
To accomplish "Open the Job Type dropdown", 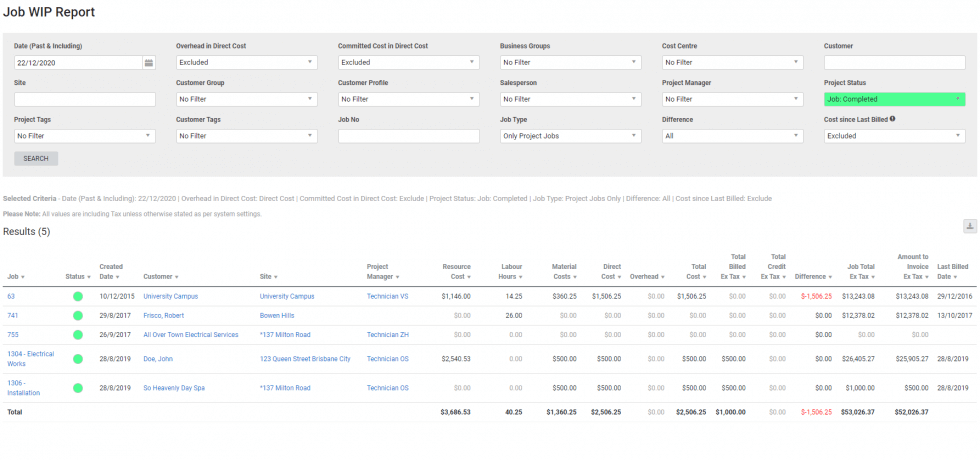I will 570,136.
